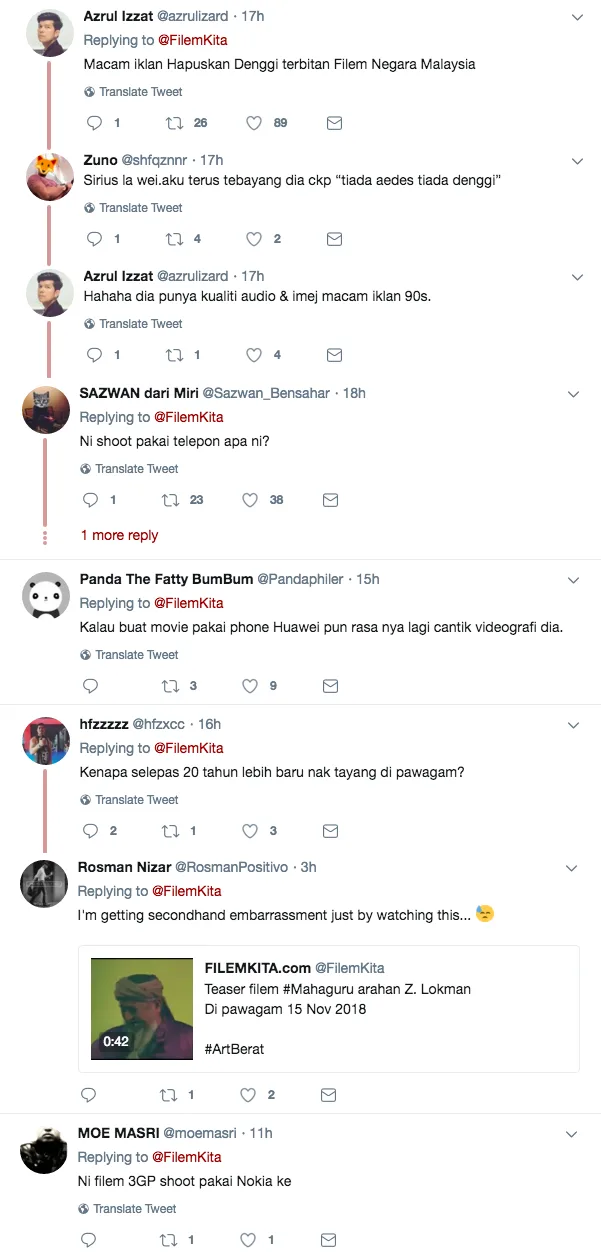The width and height of the screenshot is (601, 1254).
Task: Play the Mahaguru teaser video thumbnail
Action: [142, 1008]
